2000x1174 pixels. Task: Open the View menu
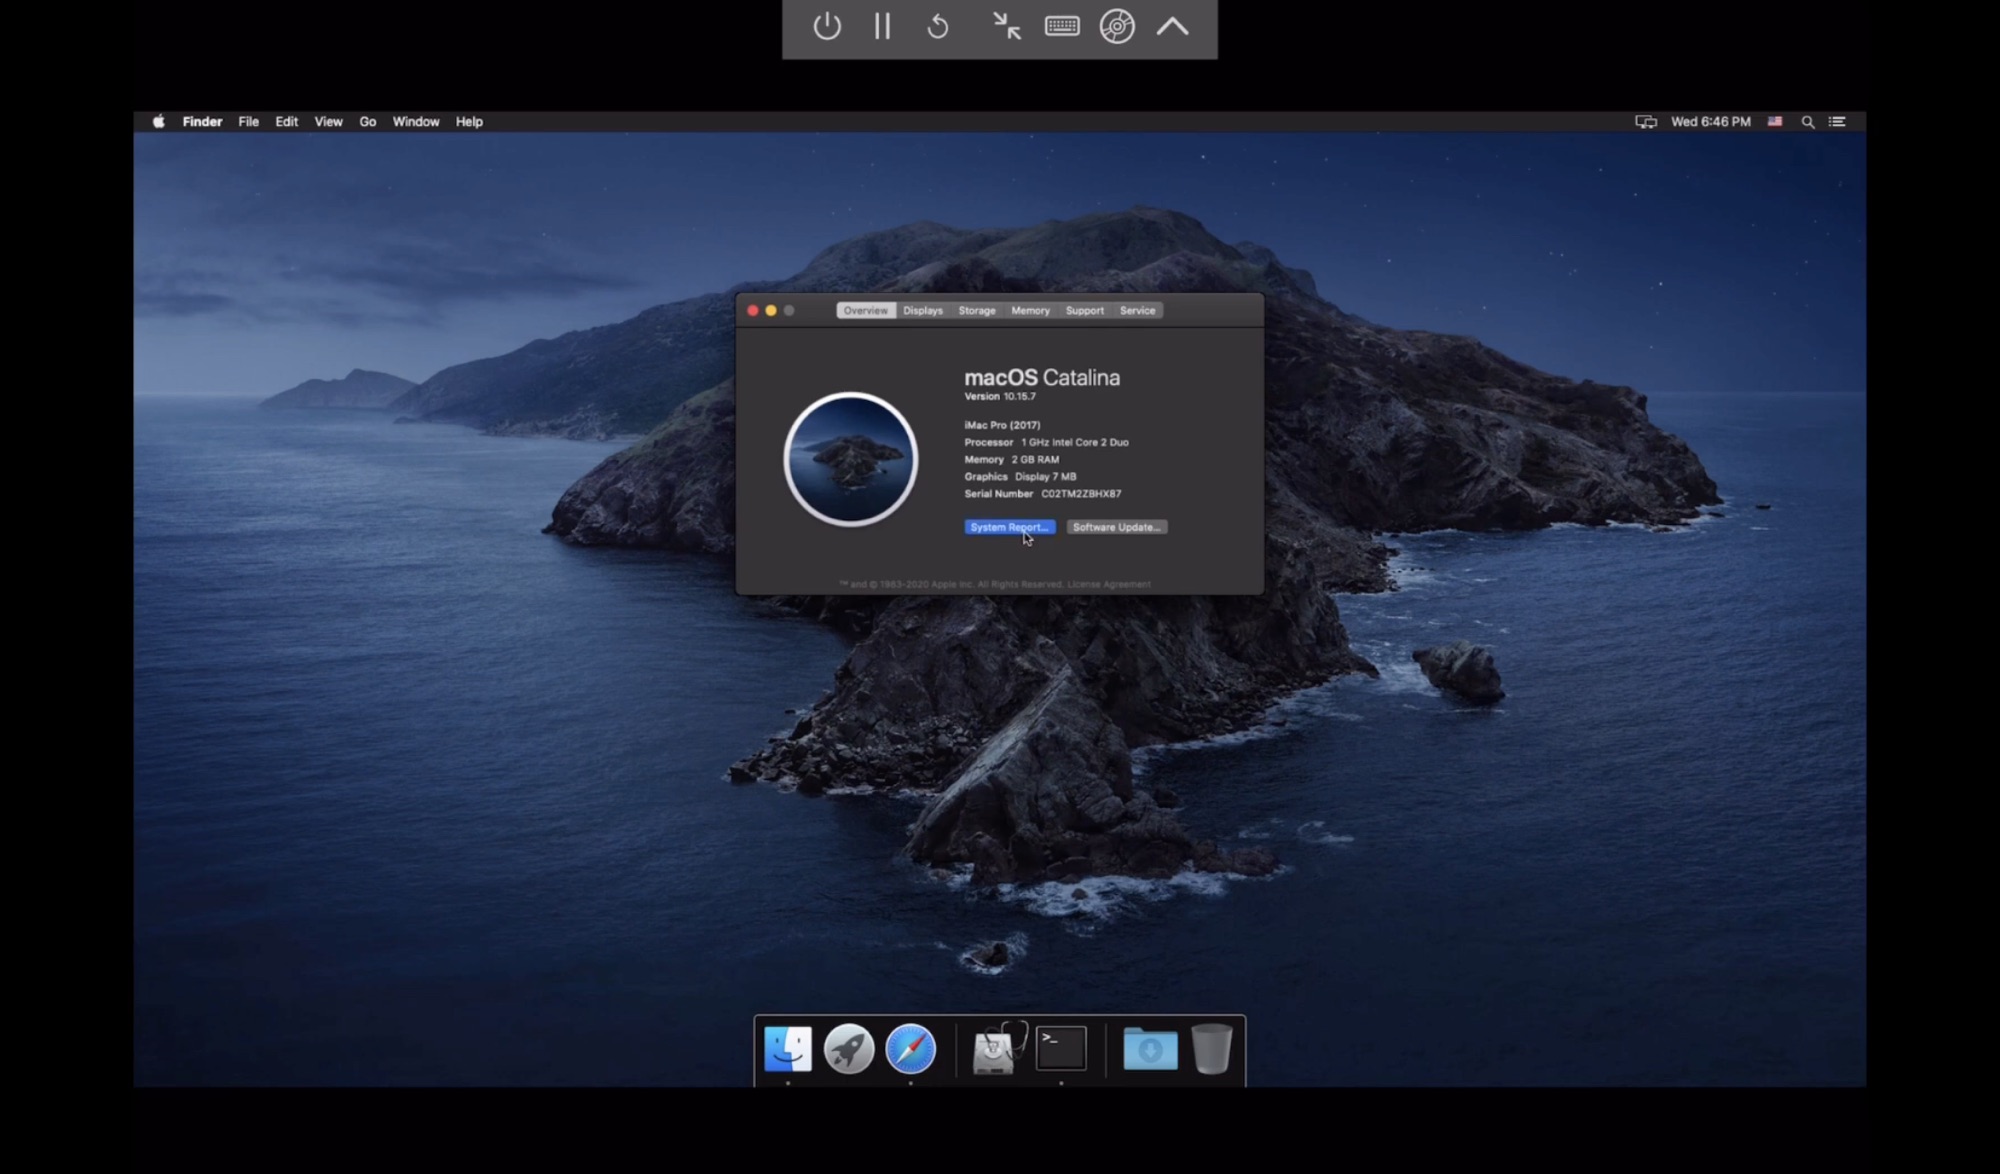tap(328, 121)
